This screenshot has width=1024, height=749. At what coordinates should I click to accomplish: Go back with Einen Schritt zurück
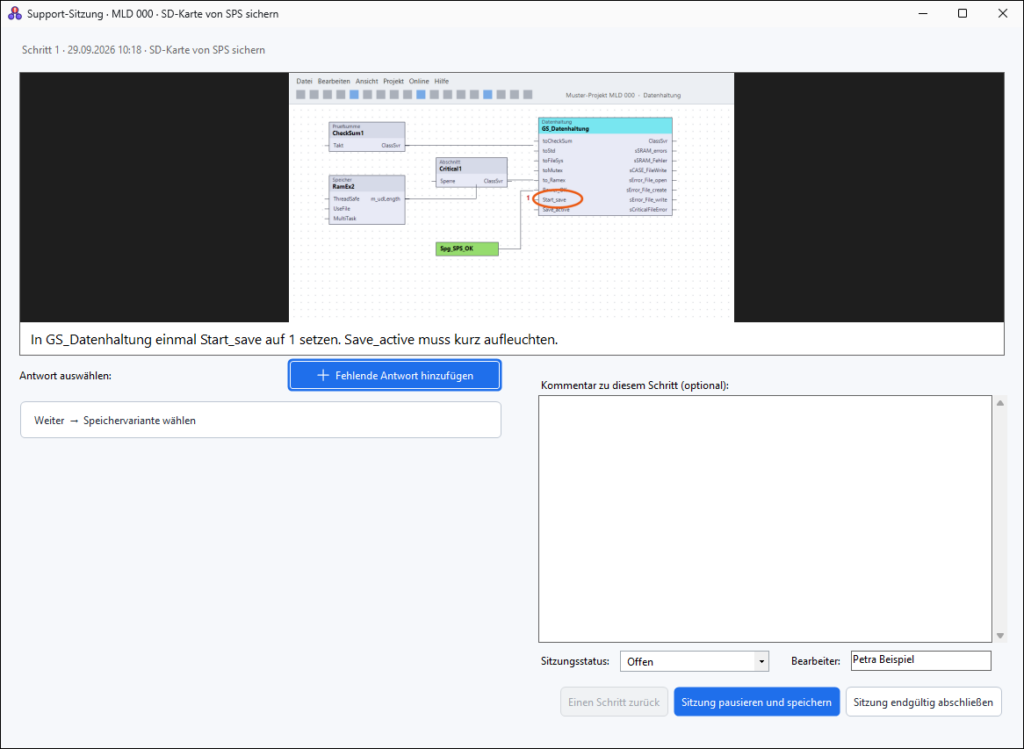coord(614,702)
